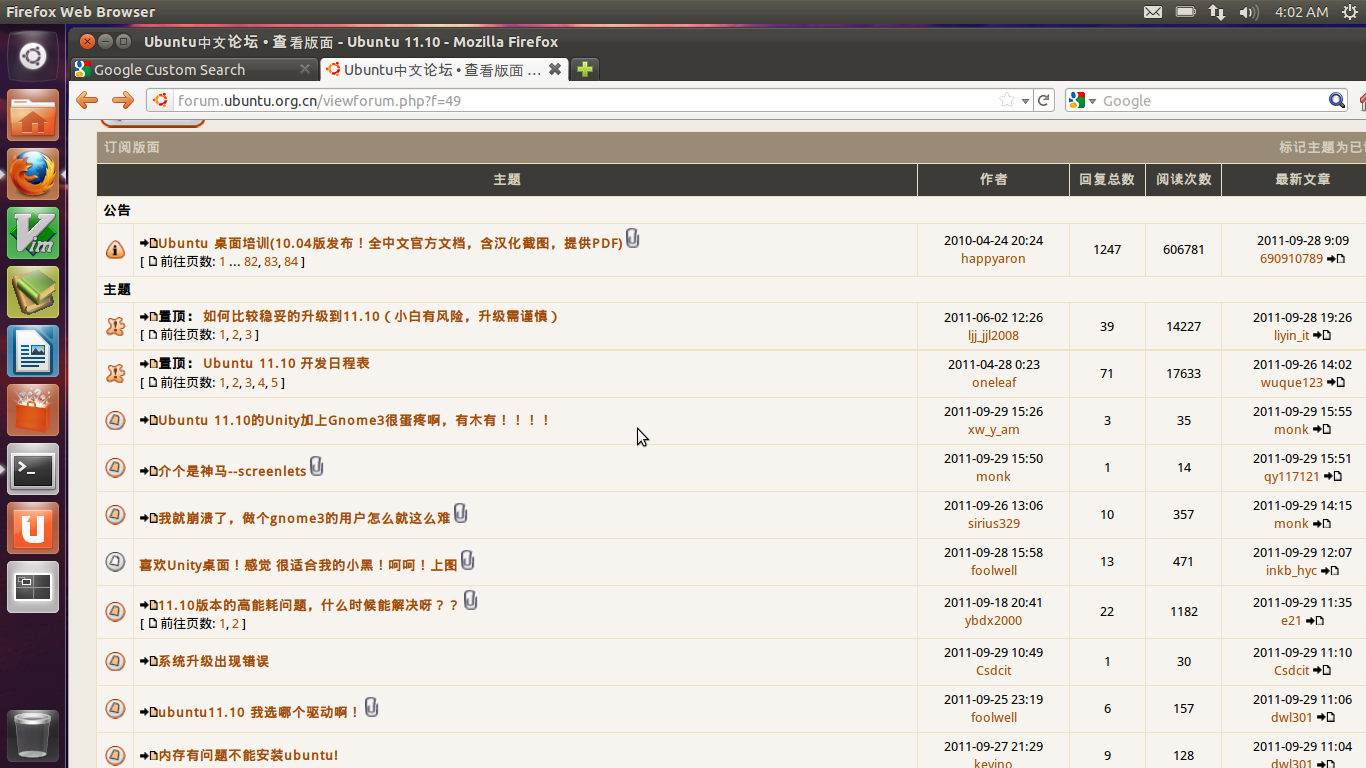Open Terminal from the launcher
Viewport: 1366px width, 768px height.
coord(33,470)
